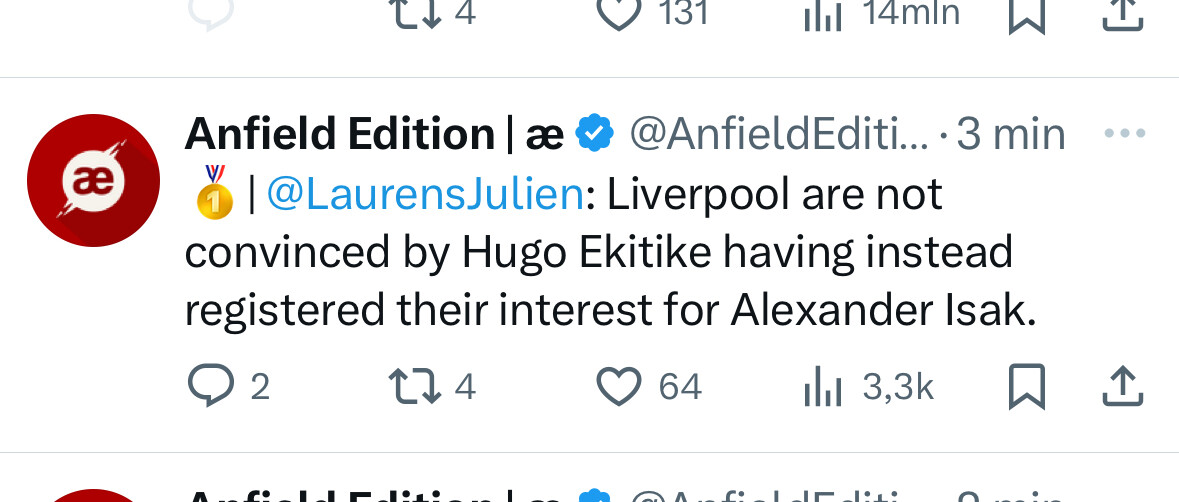Reply to the Anfield Edition Isak tweet
Image resolution: width=1179 pixels, height=502 pixels.
(208, 385)
